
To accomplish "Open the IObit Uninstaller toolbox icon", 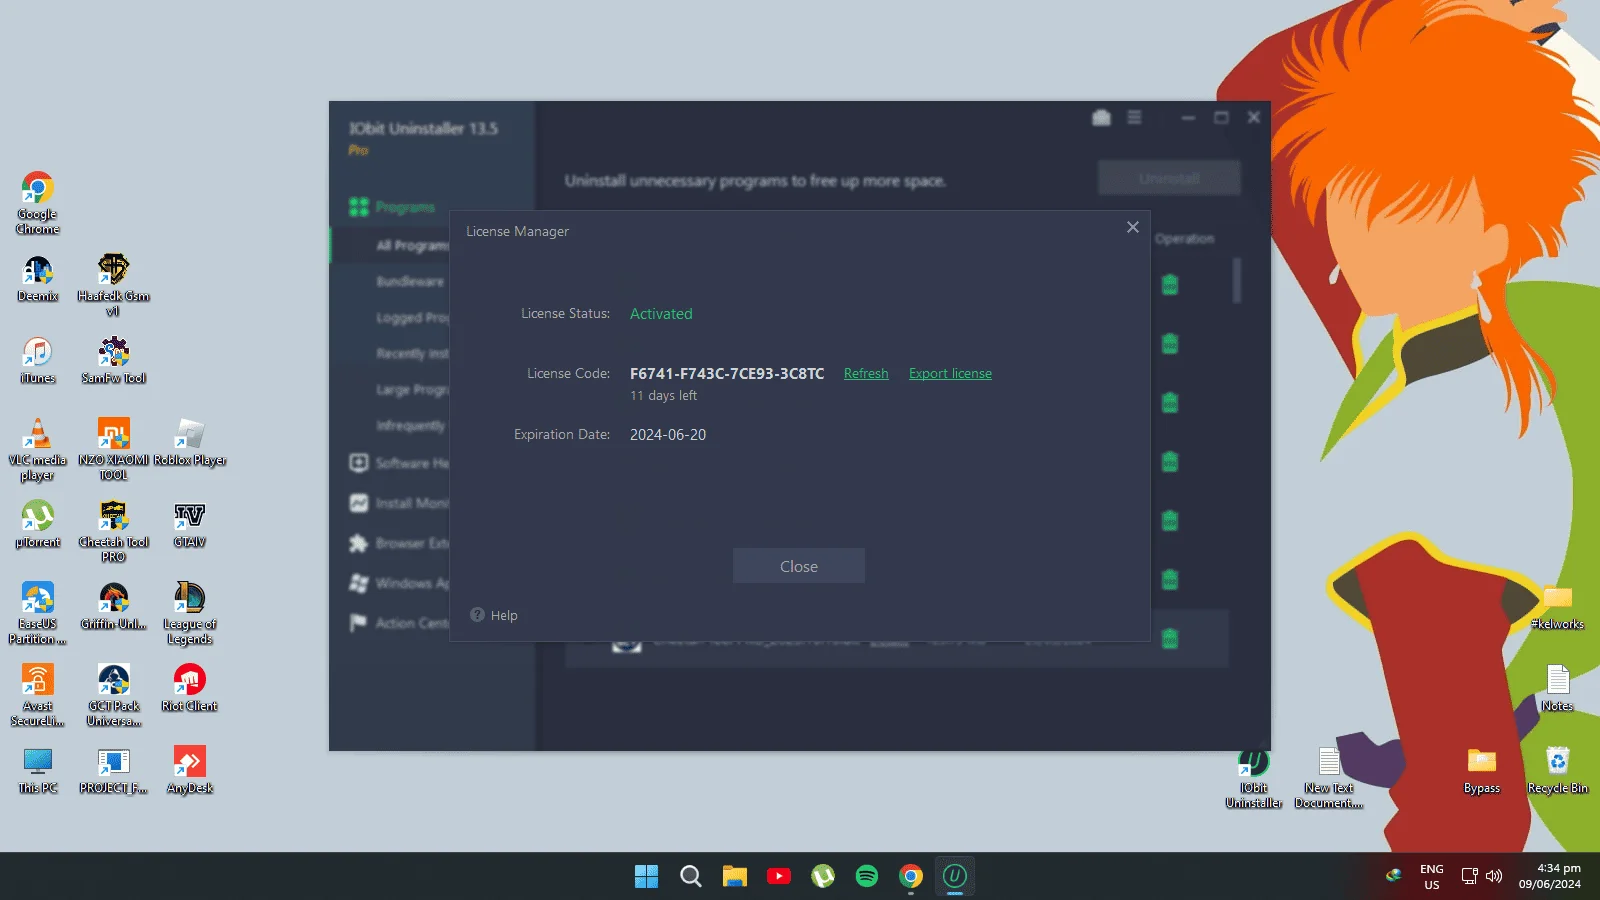I will (x=1101, y=118).
